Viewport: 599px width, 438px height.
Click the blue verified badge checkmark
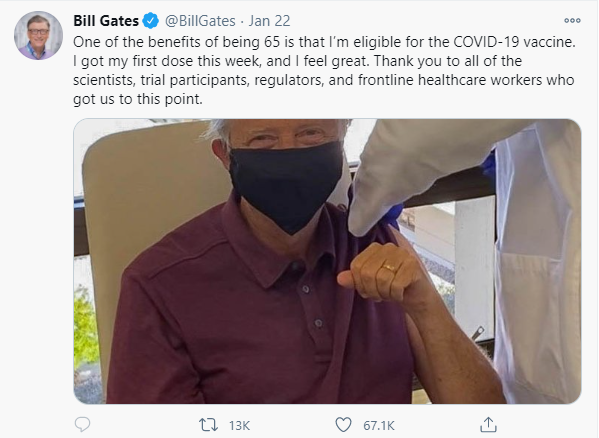point(151,21)
